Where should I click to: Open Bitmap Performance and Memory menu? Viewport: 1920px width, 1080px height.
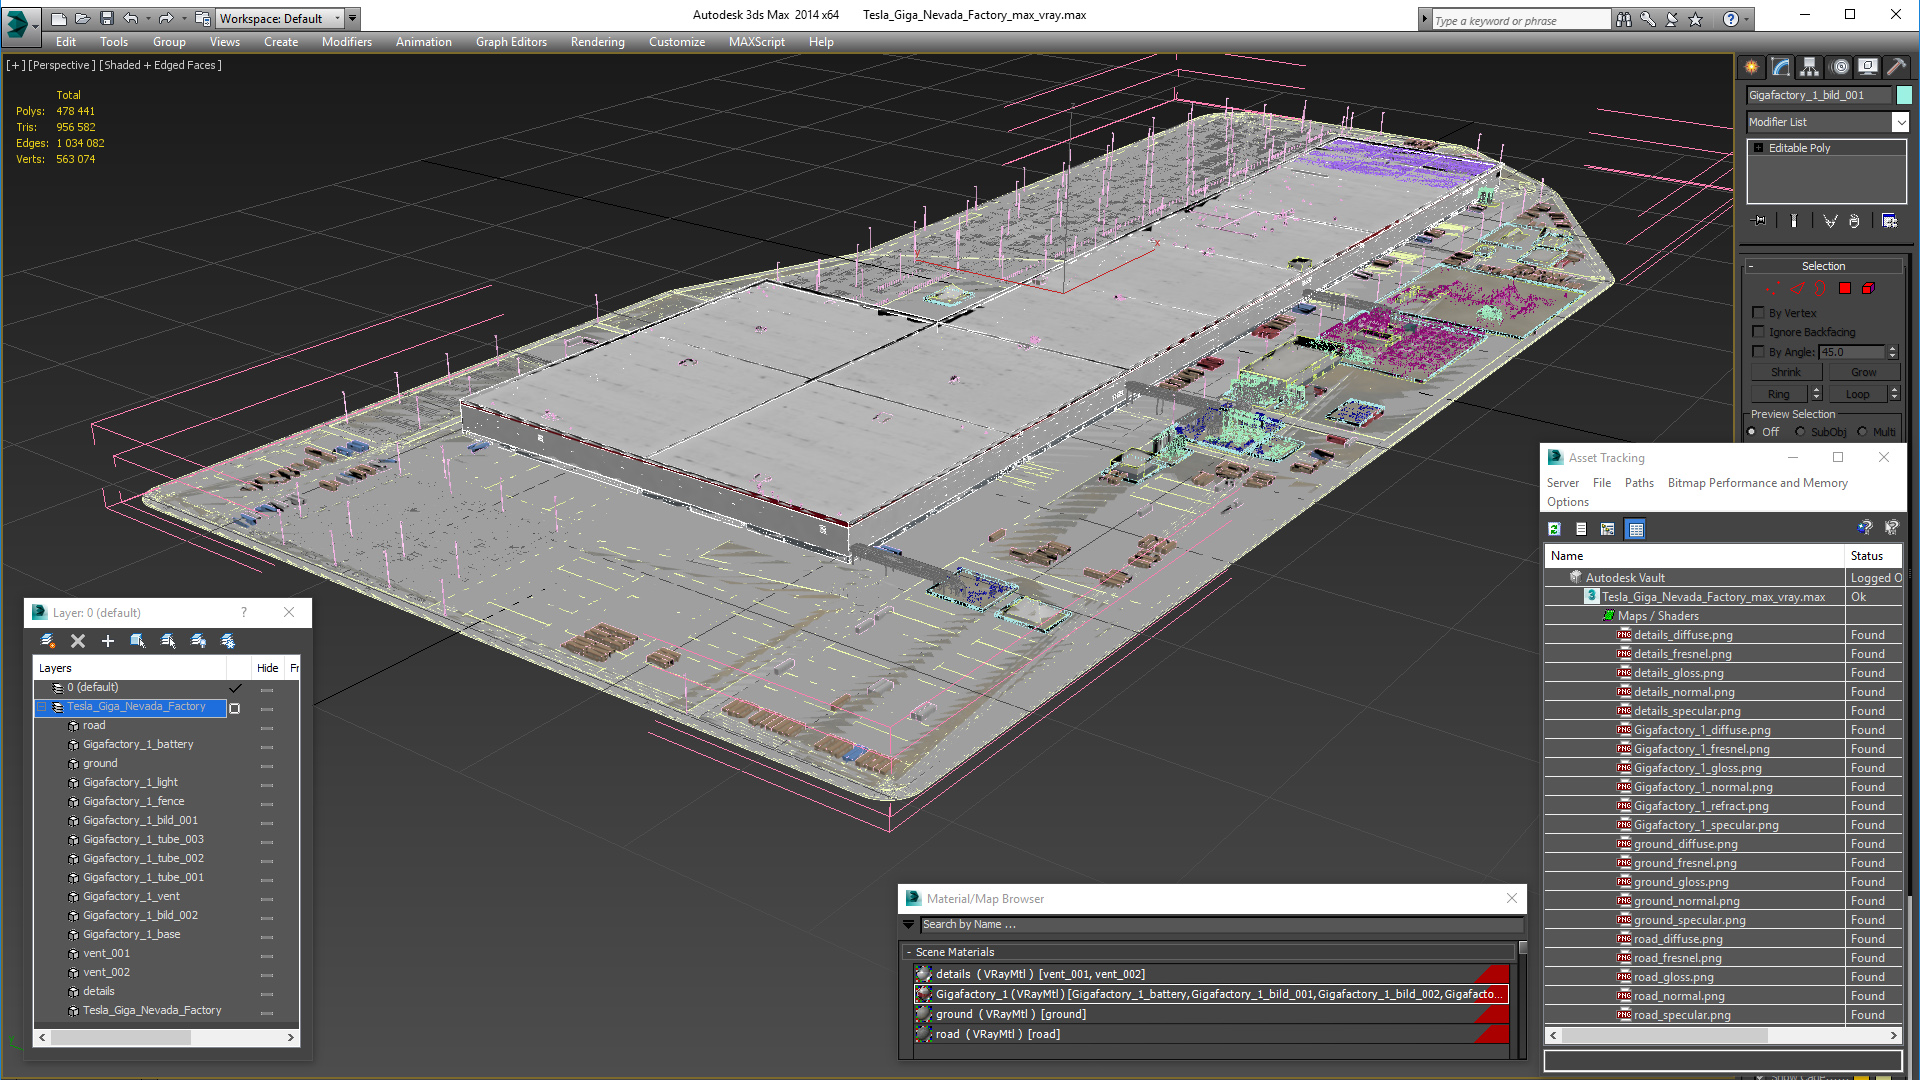pos(1757,483)
